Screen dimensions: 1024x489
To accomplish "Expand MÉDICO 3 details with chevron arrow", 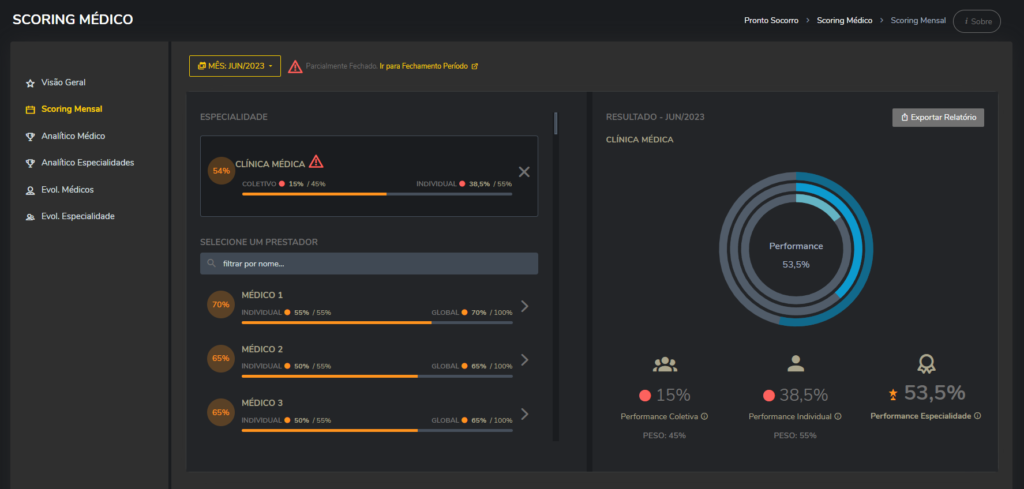I will tap(525, 414).
